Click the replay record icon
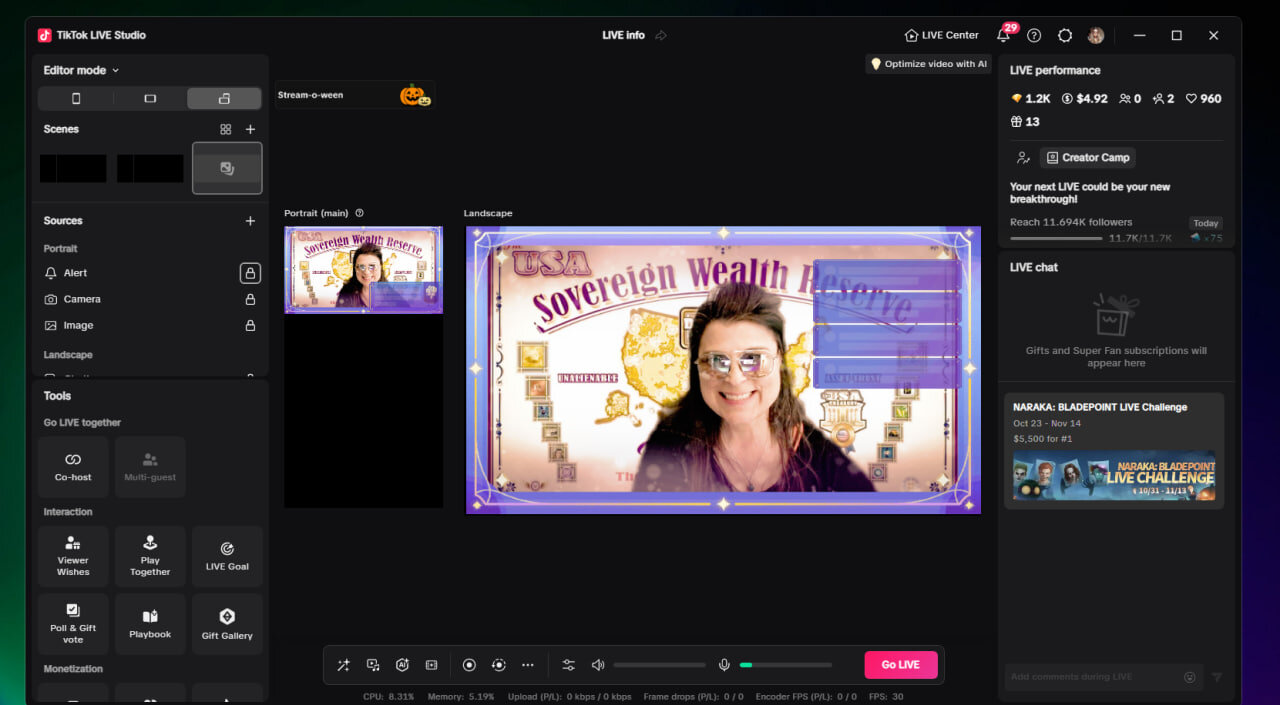 tap(498, 665)
